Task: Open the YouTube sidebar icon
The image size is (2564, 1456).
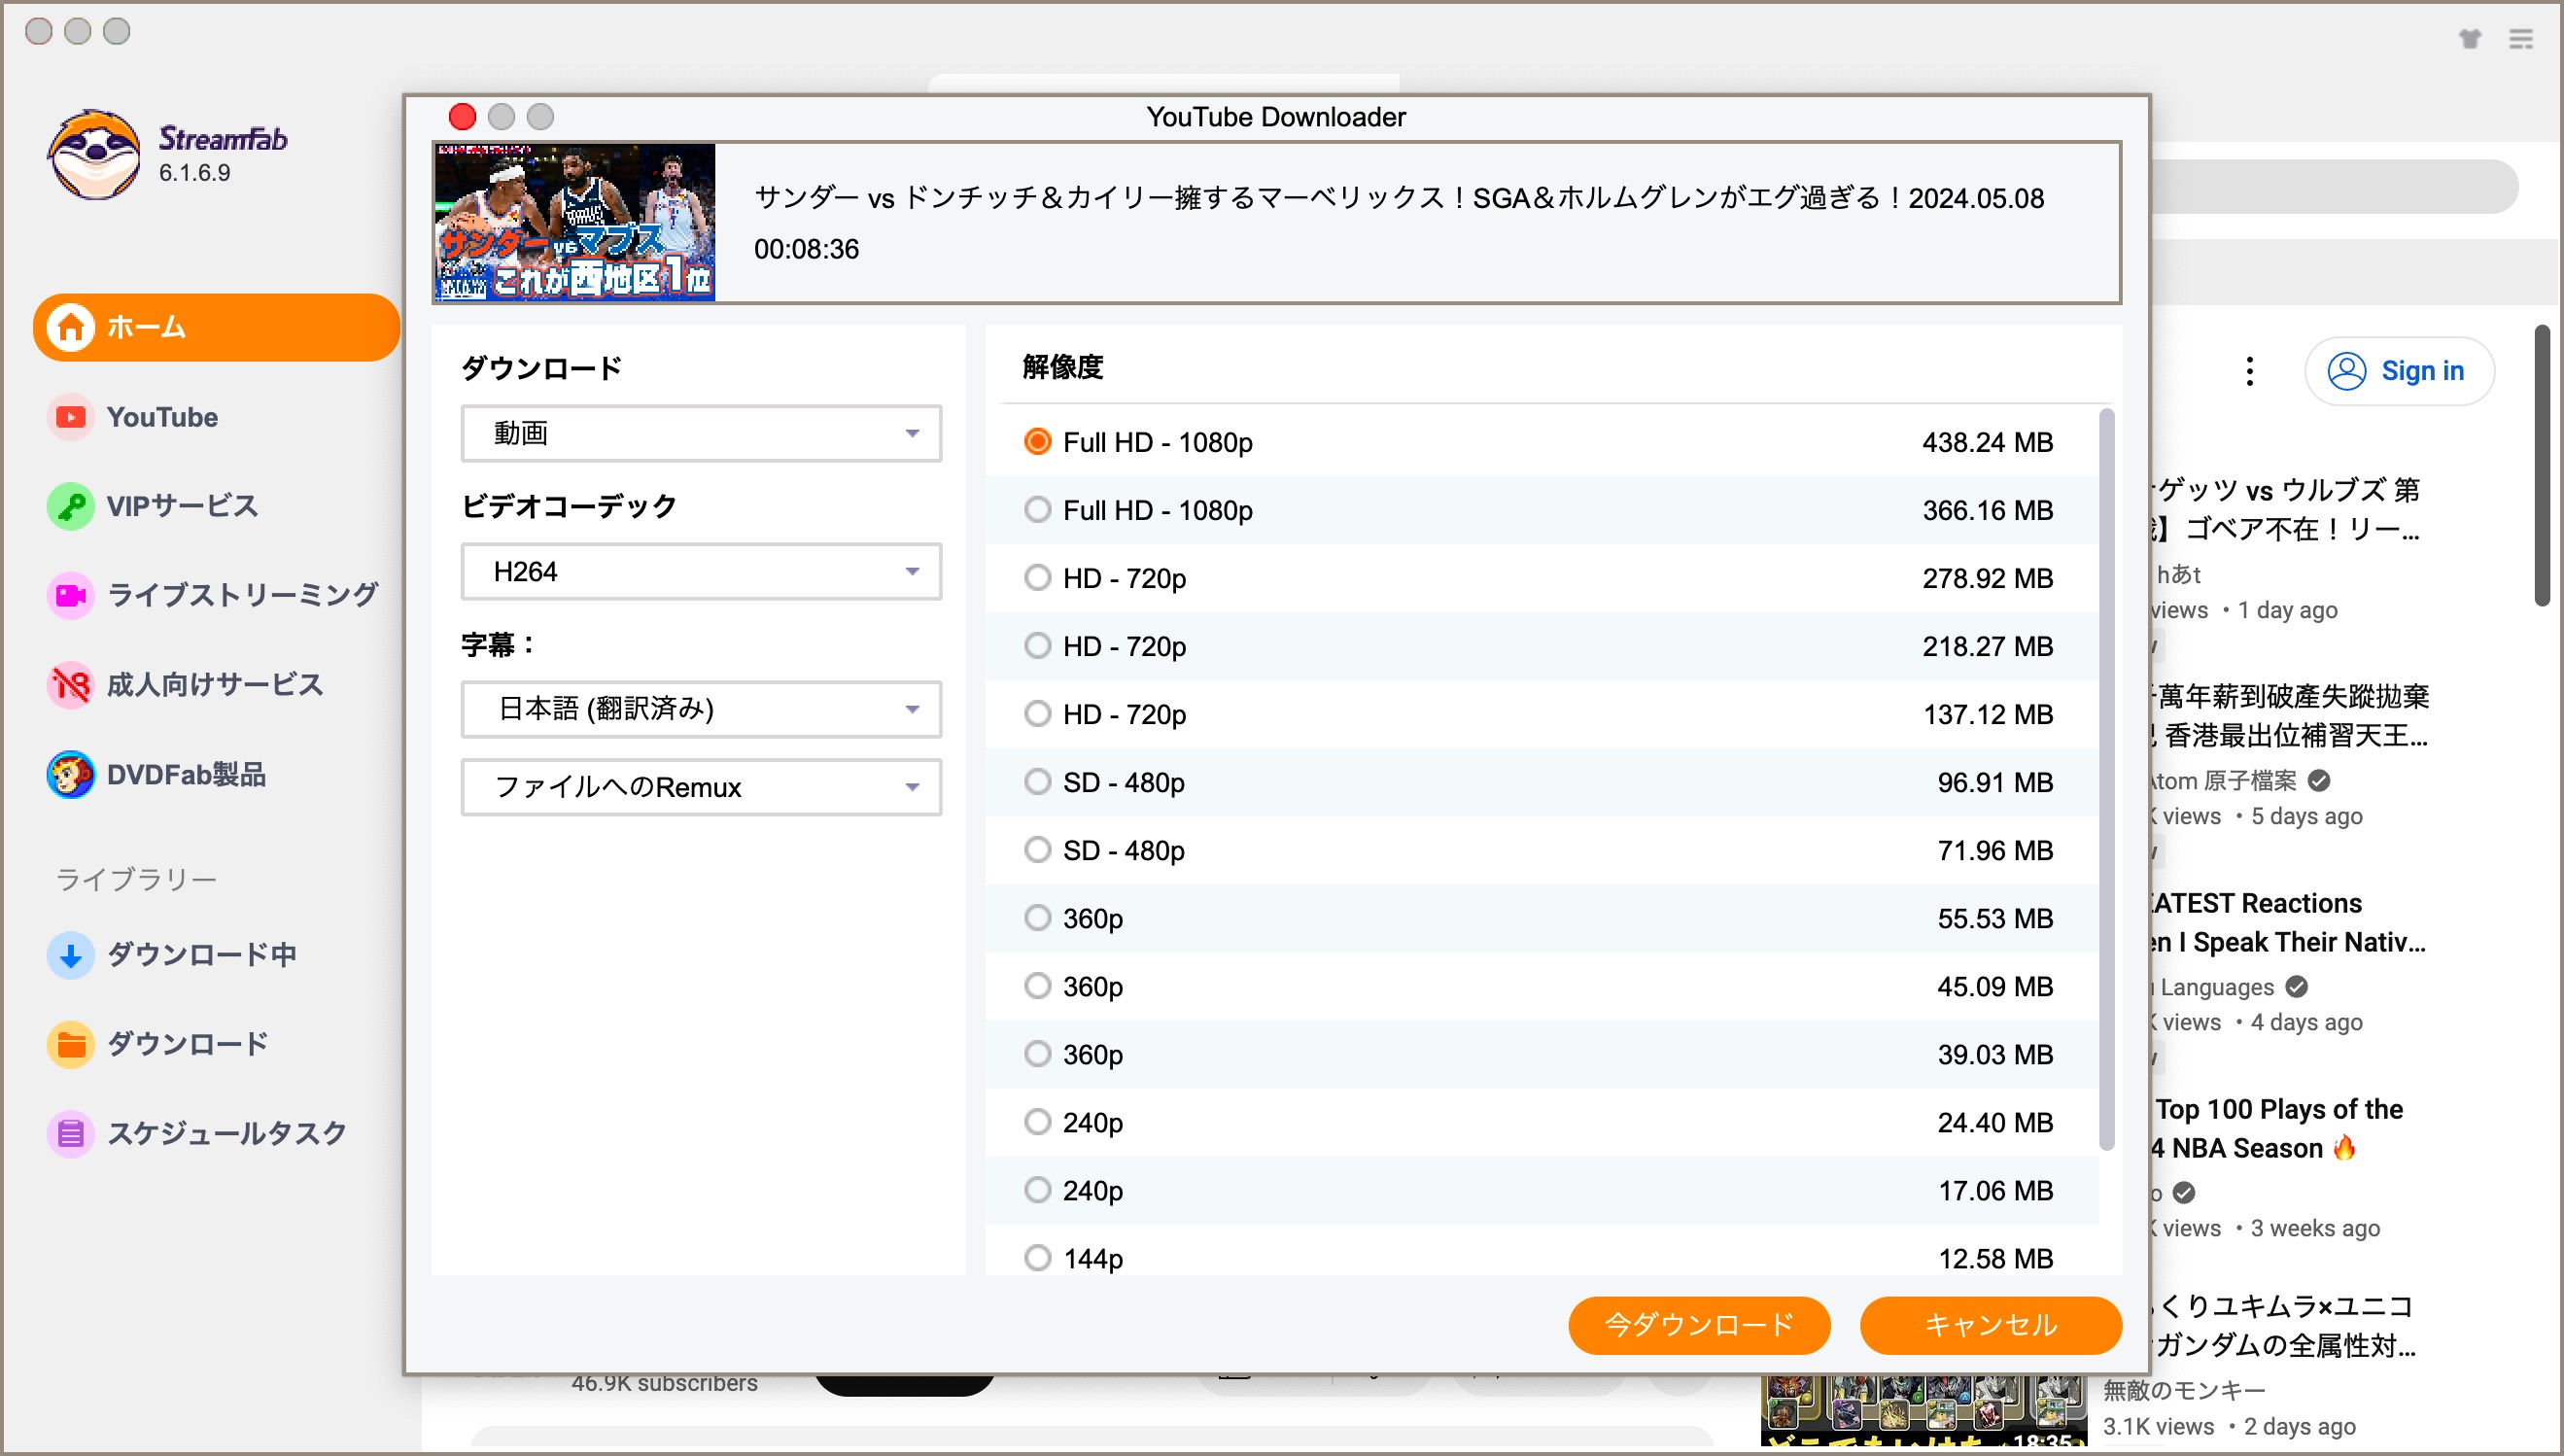Action: 70,417
